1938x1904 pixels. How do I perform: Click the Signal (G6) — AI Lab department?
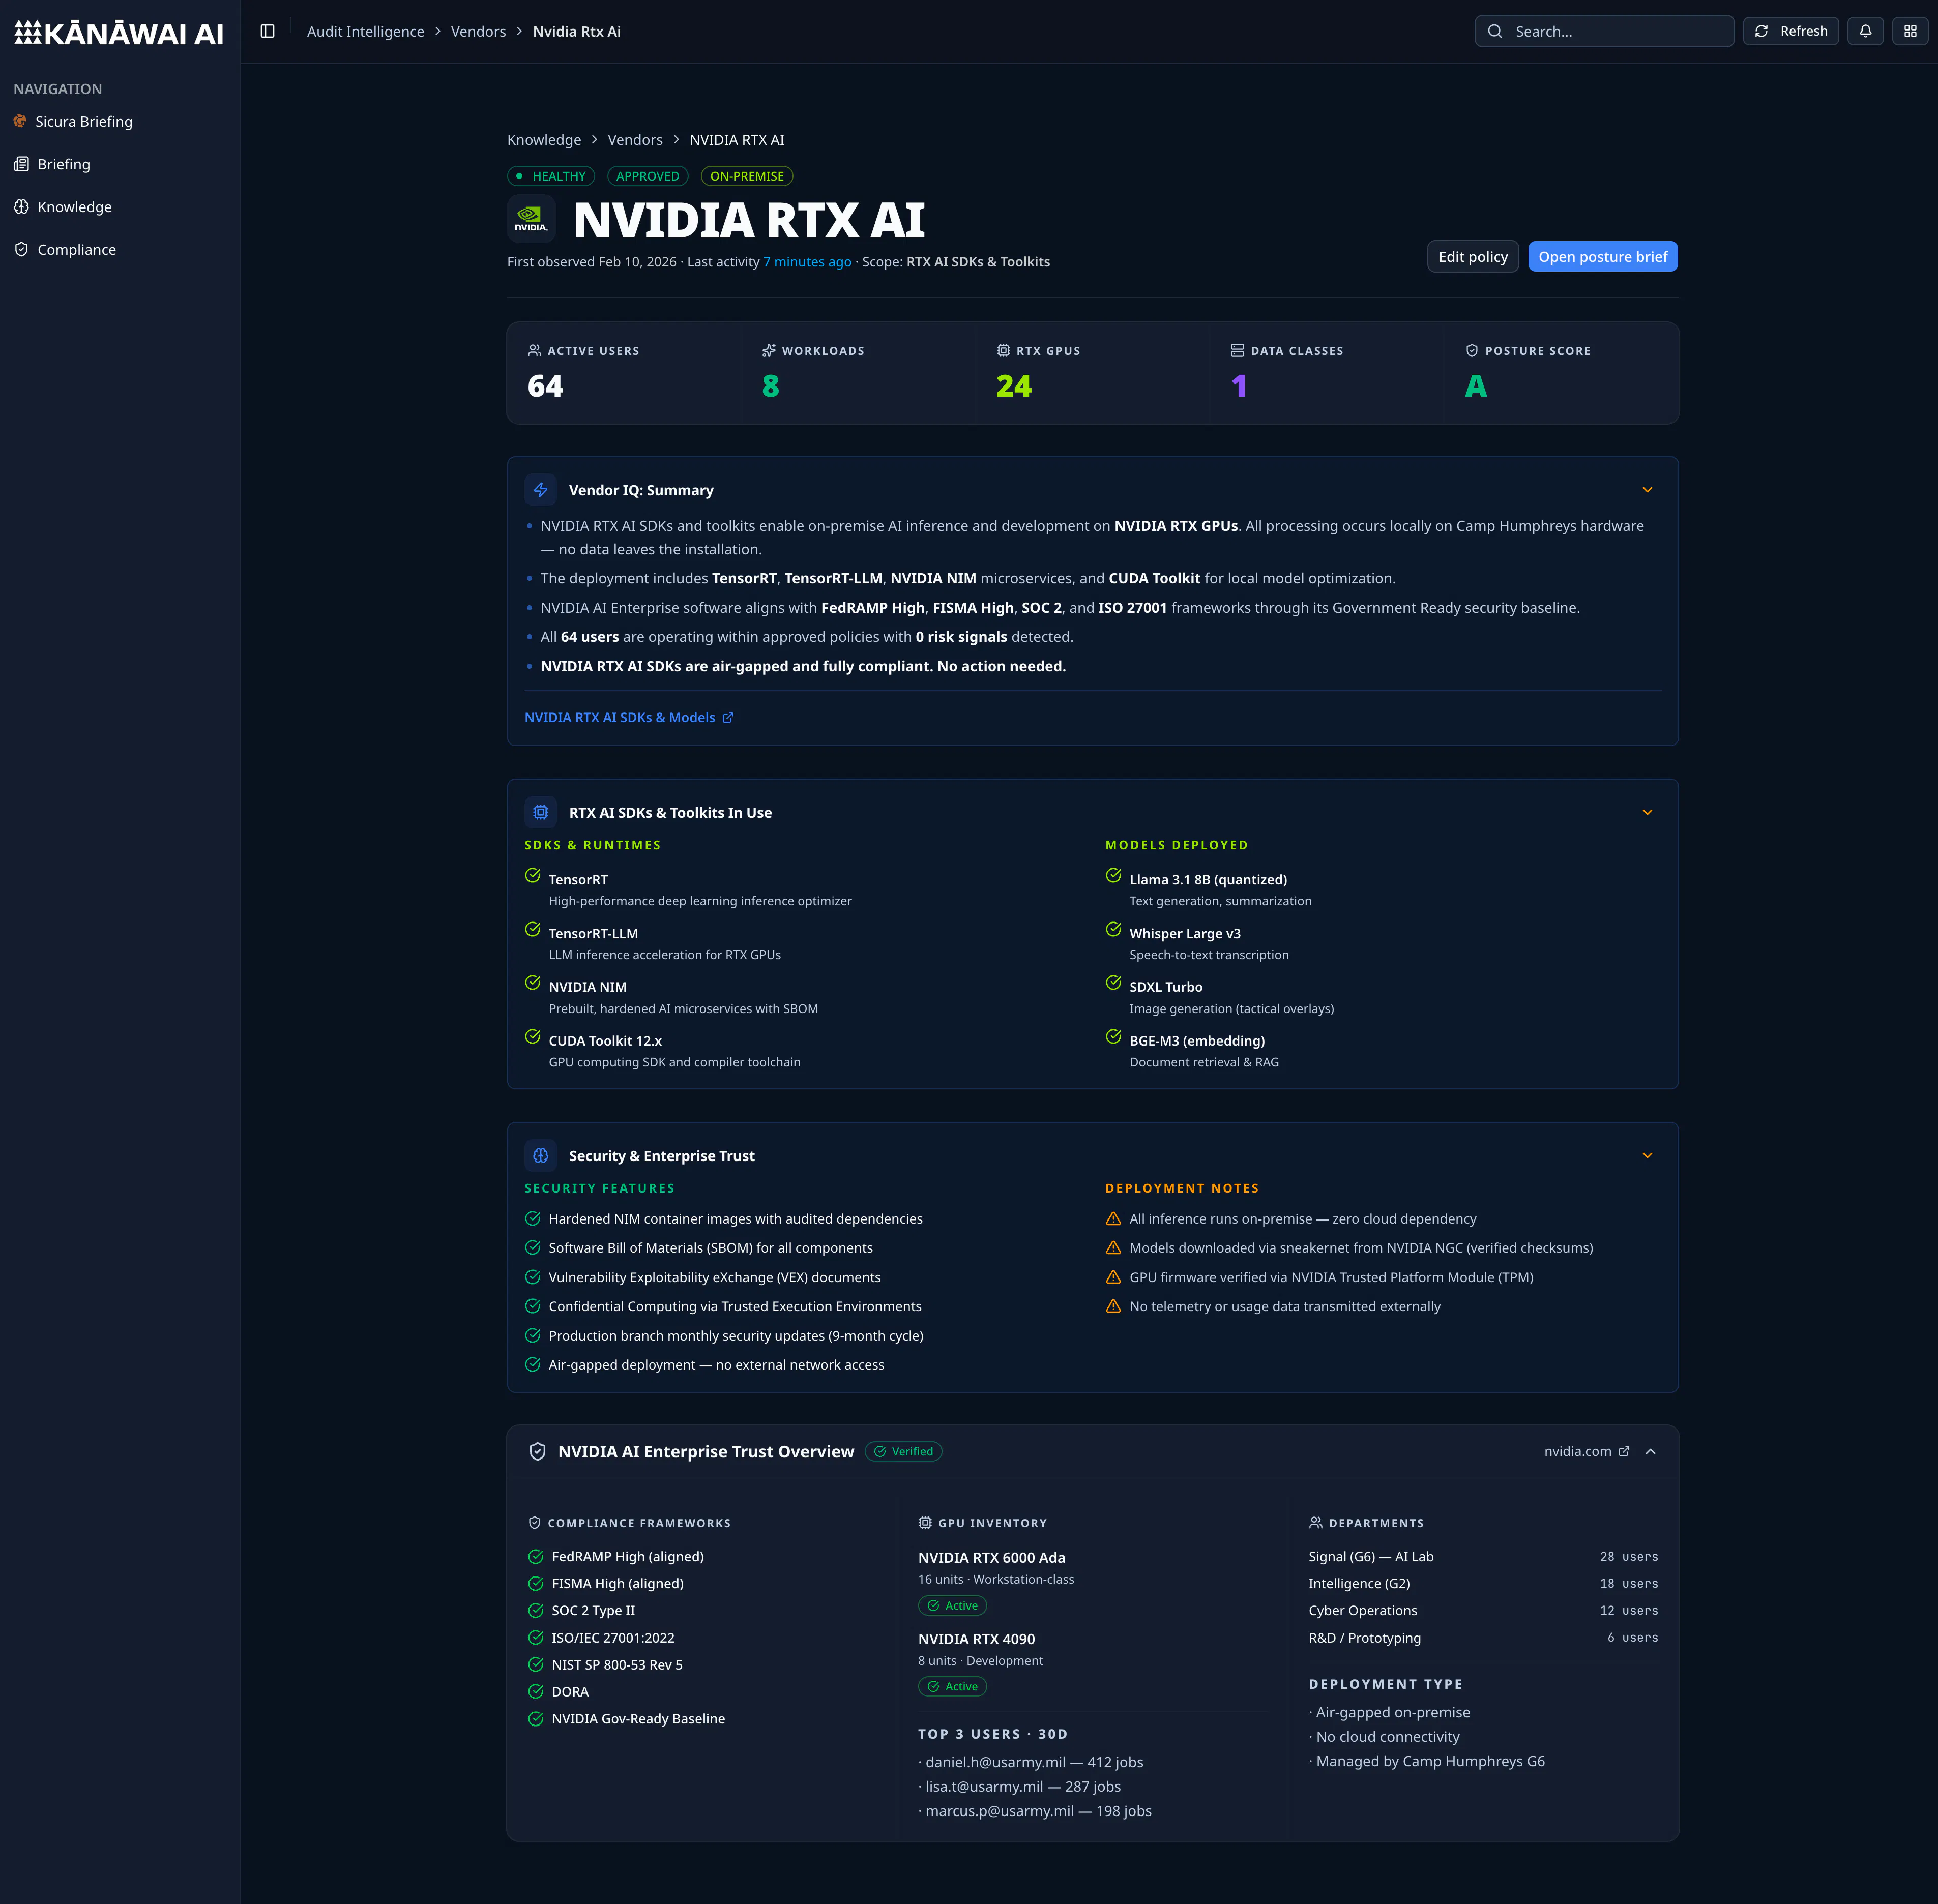[x=1483, y=1556]
